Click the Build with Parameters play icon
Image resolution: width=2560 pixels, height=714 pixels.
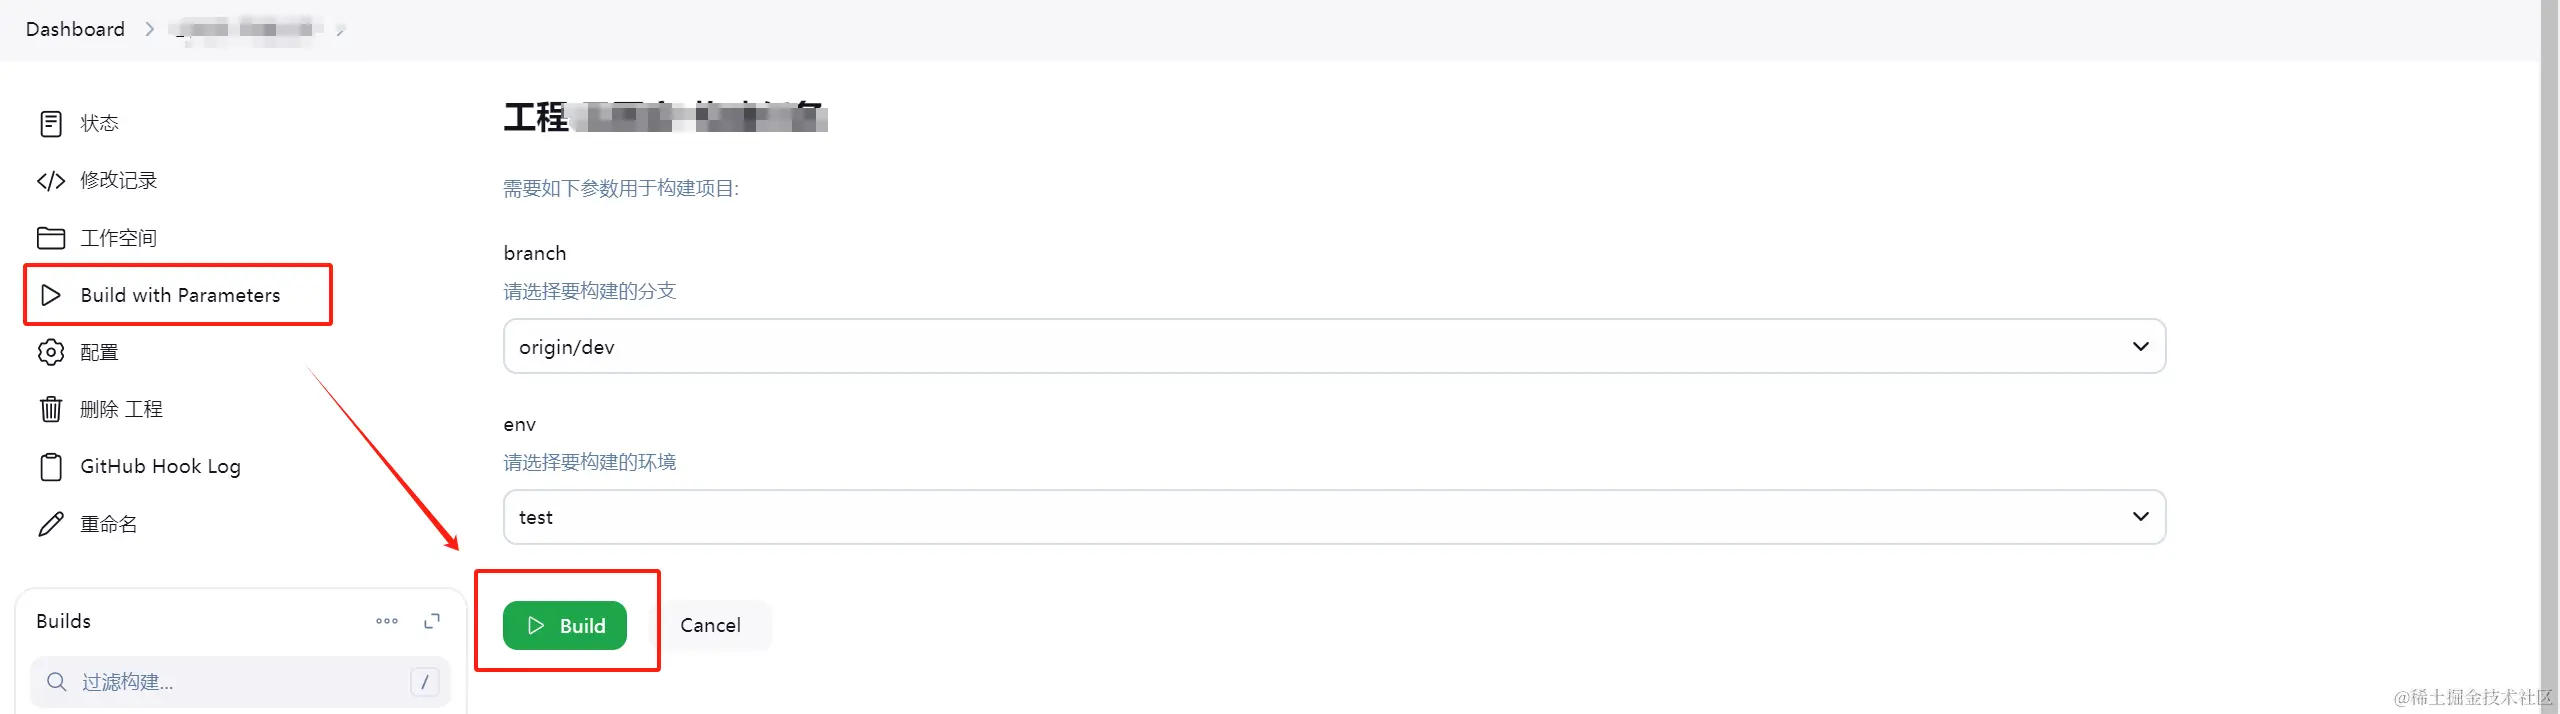(x=51, y=295)
